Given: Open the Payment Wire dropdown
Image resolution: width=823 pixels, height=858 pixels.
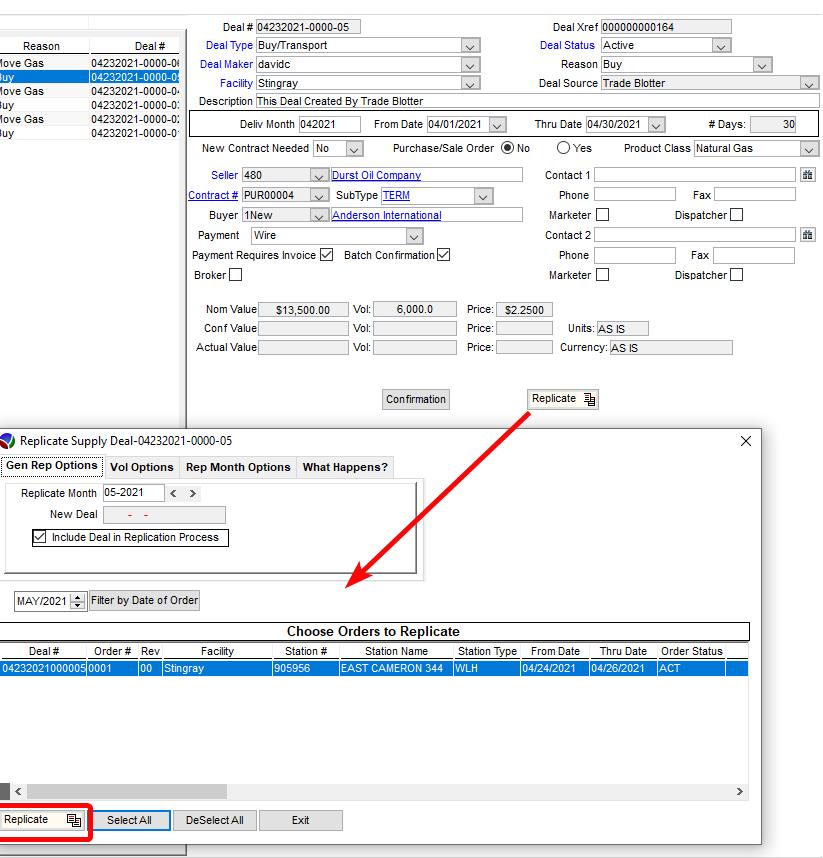Looking at the screenshot, I should [x=414, y=235].
